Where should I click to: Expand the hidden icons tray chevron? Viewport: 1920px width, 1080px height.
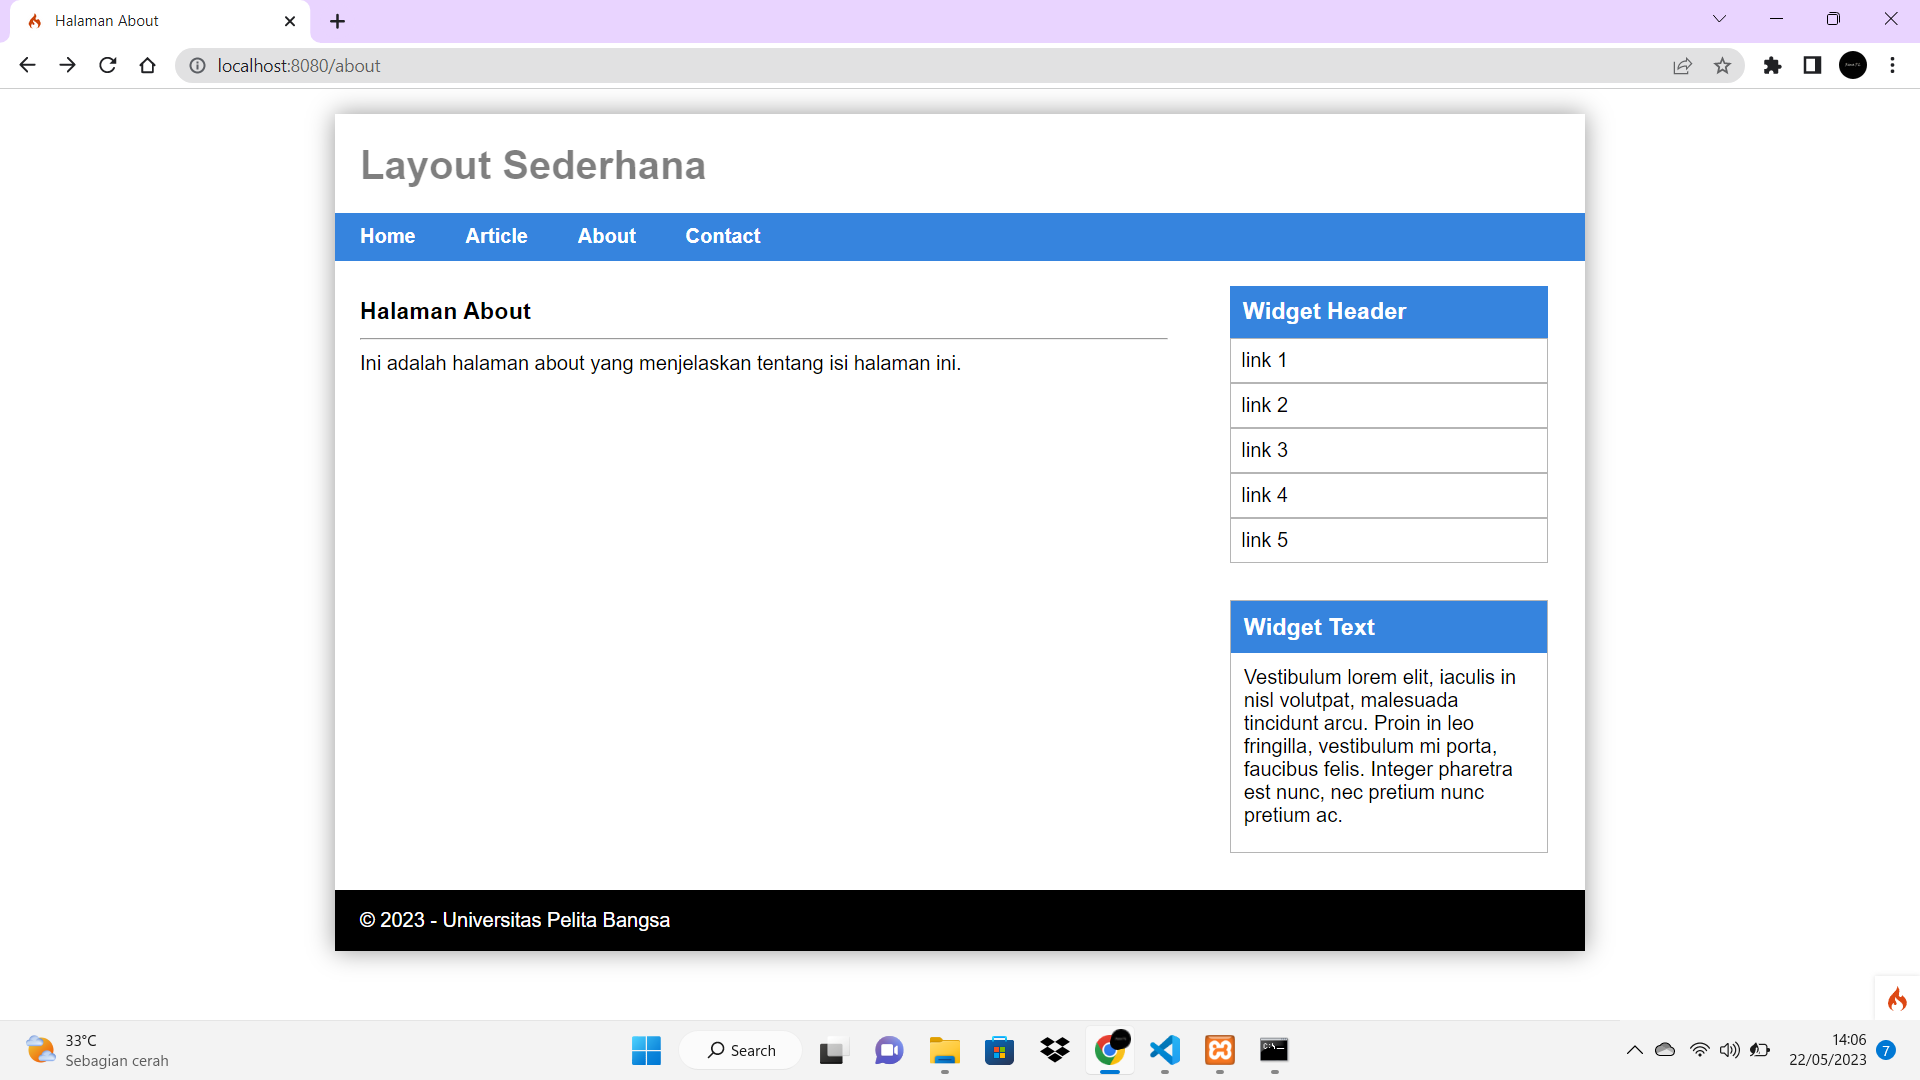1634,1050
